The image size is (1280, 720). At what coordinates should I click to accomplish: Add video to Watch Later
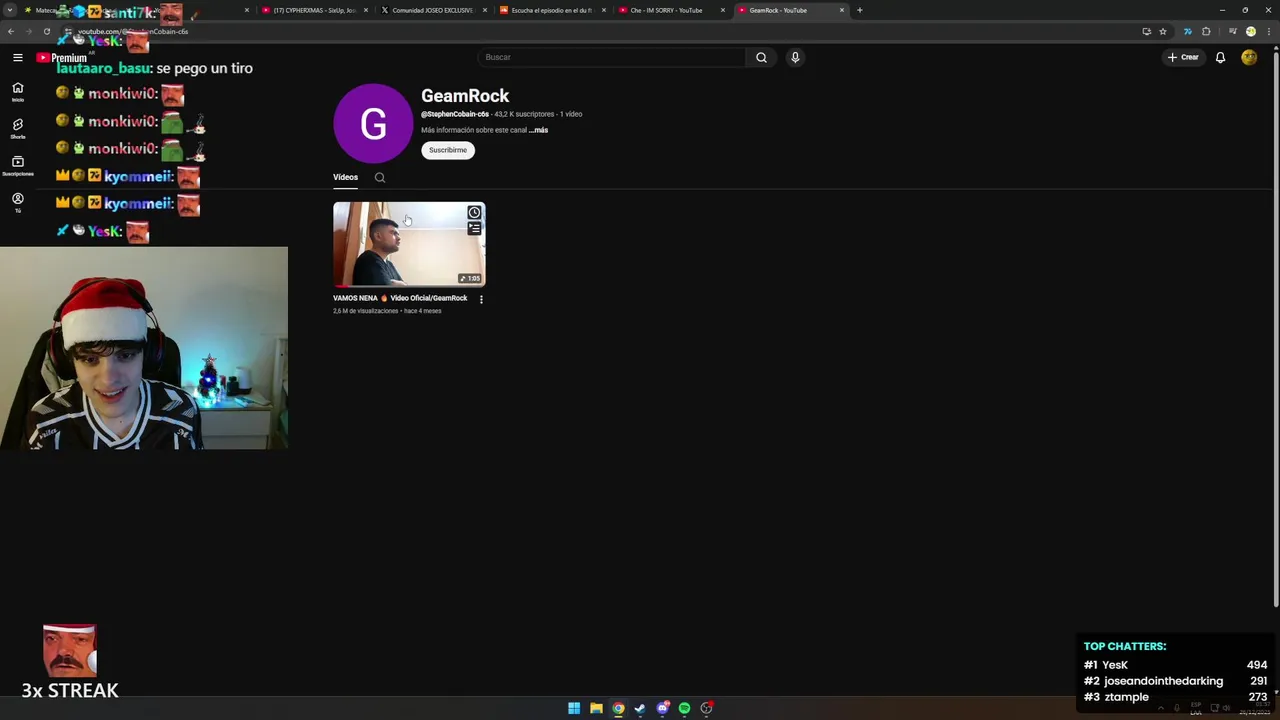pos(474,212)
